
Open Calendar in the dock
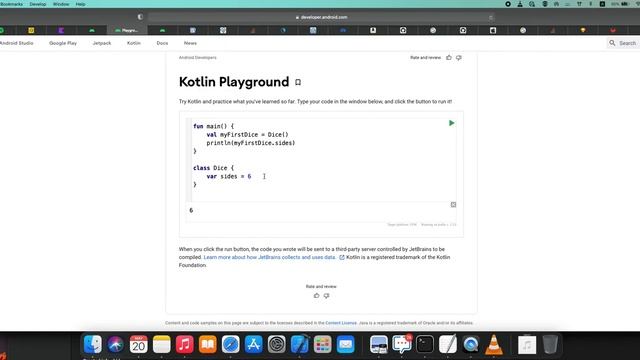138,344
